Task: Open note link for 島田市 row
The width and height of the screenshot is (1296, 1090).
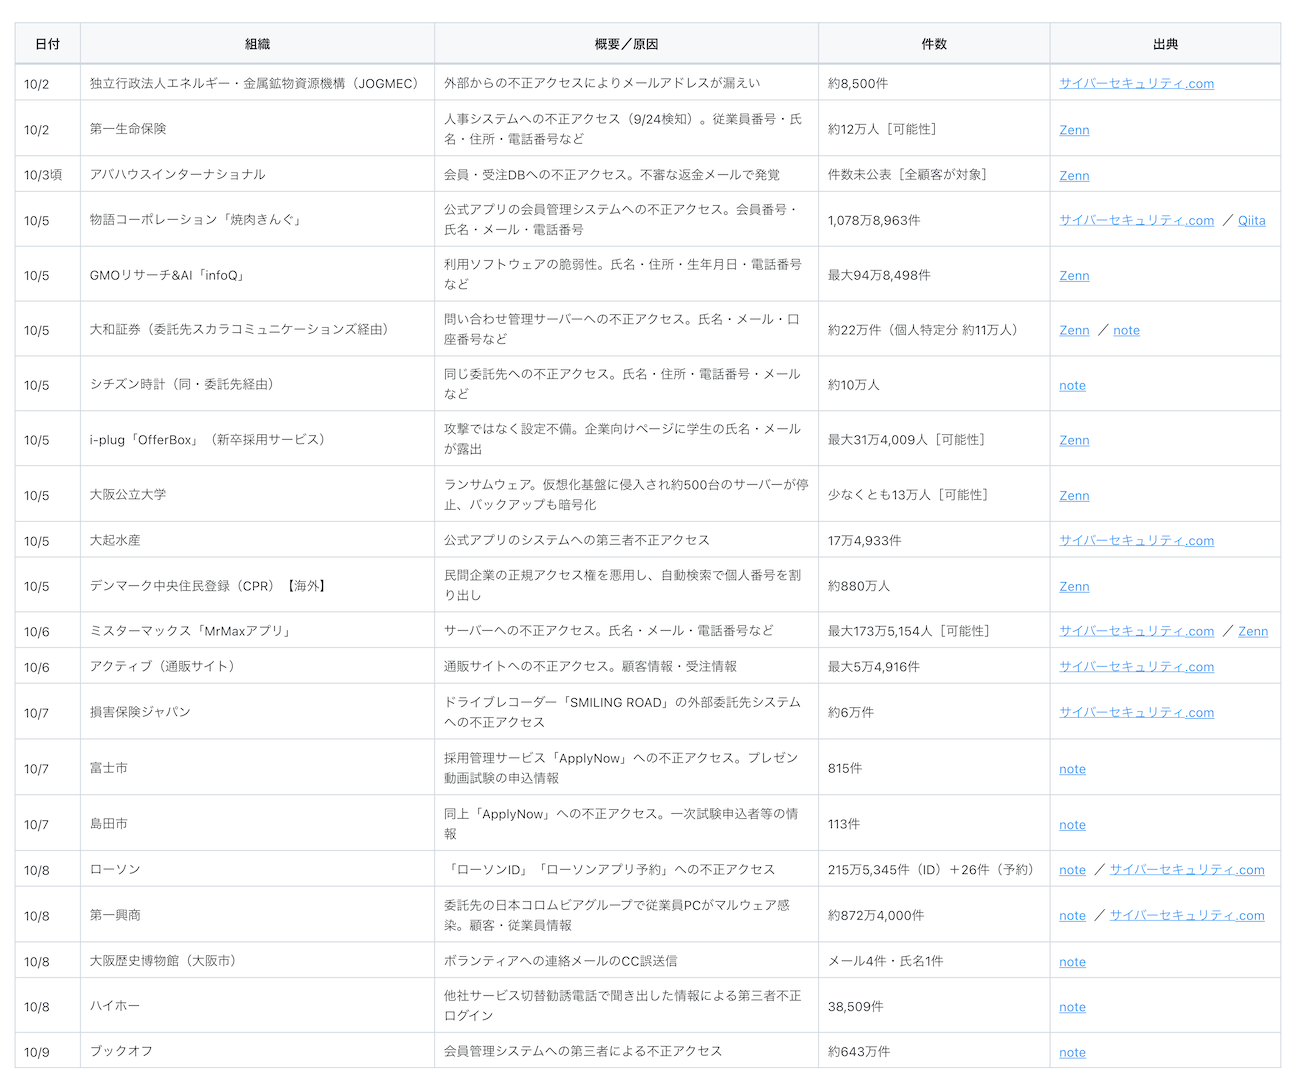Action: pyautogui.click(x=1072, y=826)
